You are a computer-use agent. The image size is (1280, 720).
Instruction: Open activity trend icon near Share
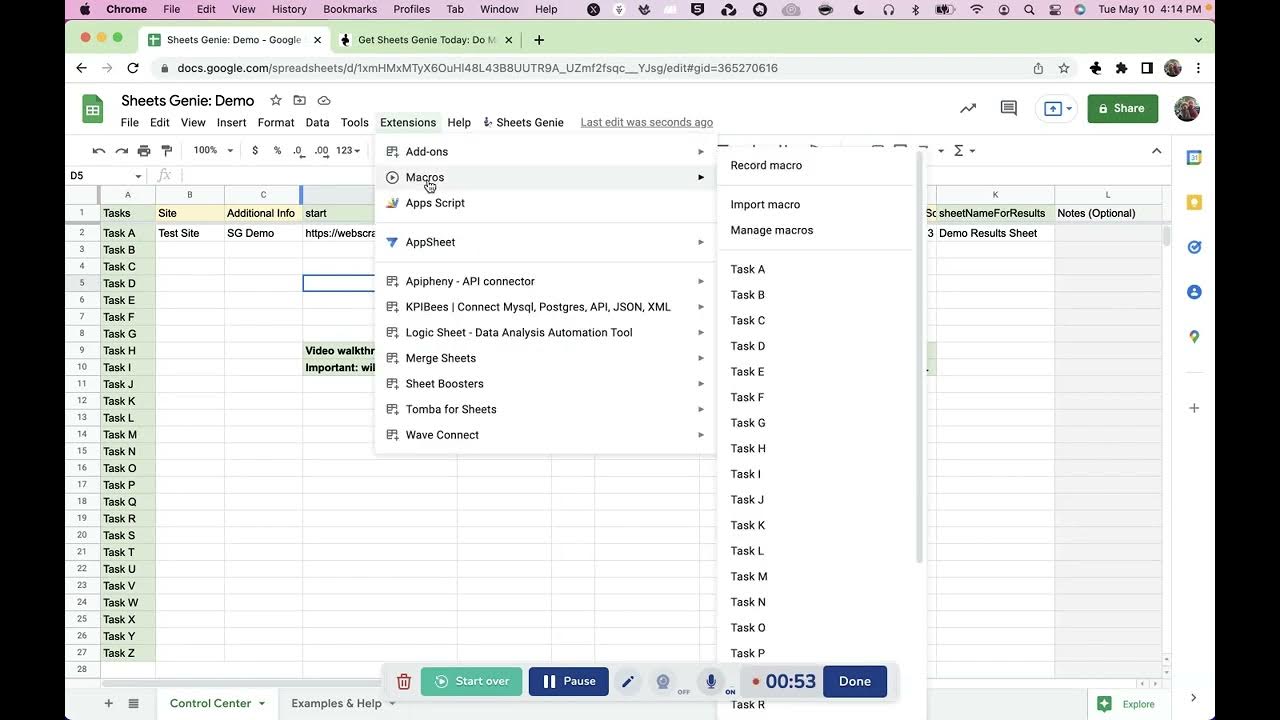[968, 108]
